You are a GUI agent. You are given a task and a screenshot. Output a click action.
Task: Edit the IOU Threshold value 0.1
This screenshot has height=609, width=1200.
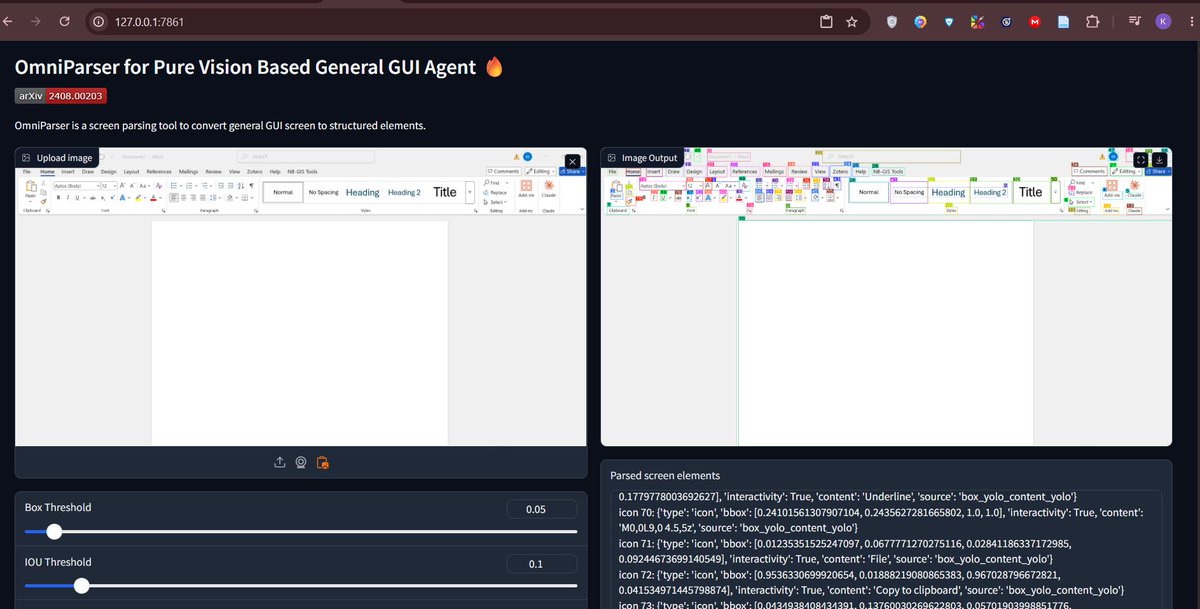pyautogui.click(x=542, y=565)
